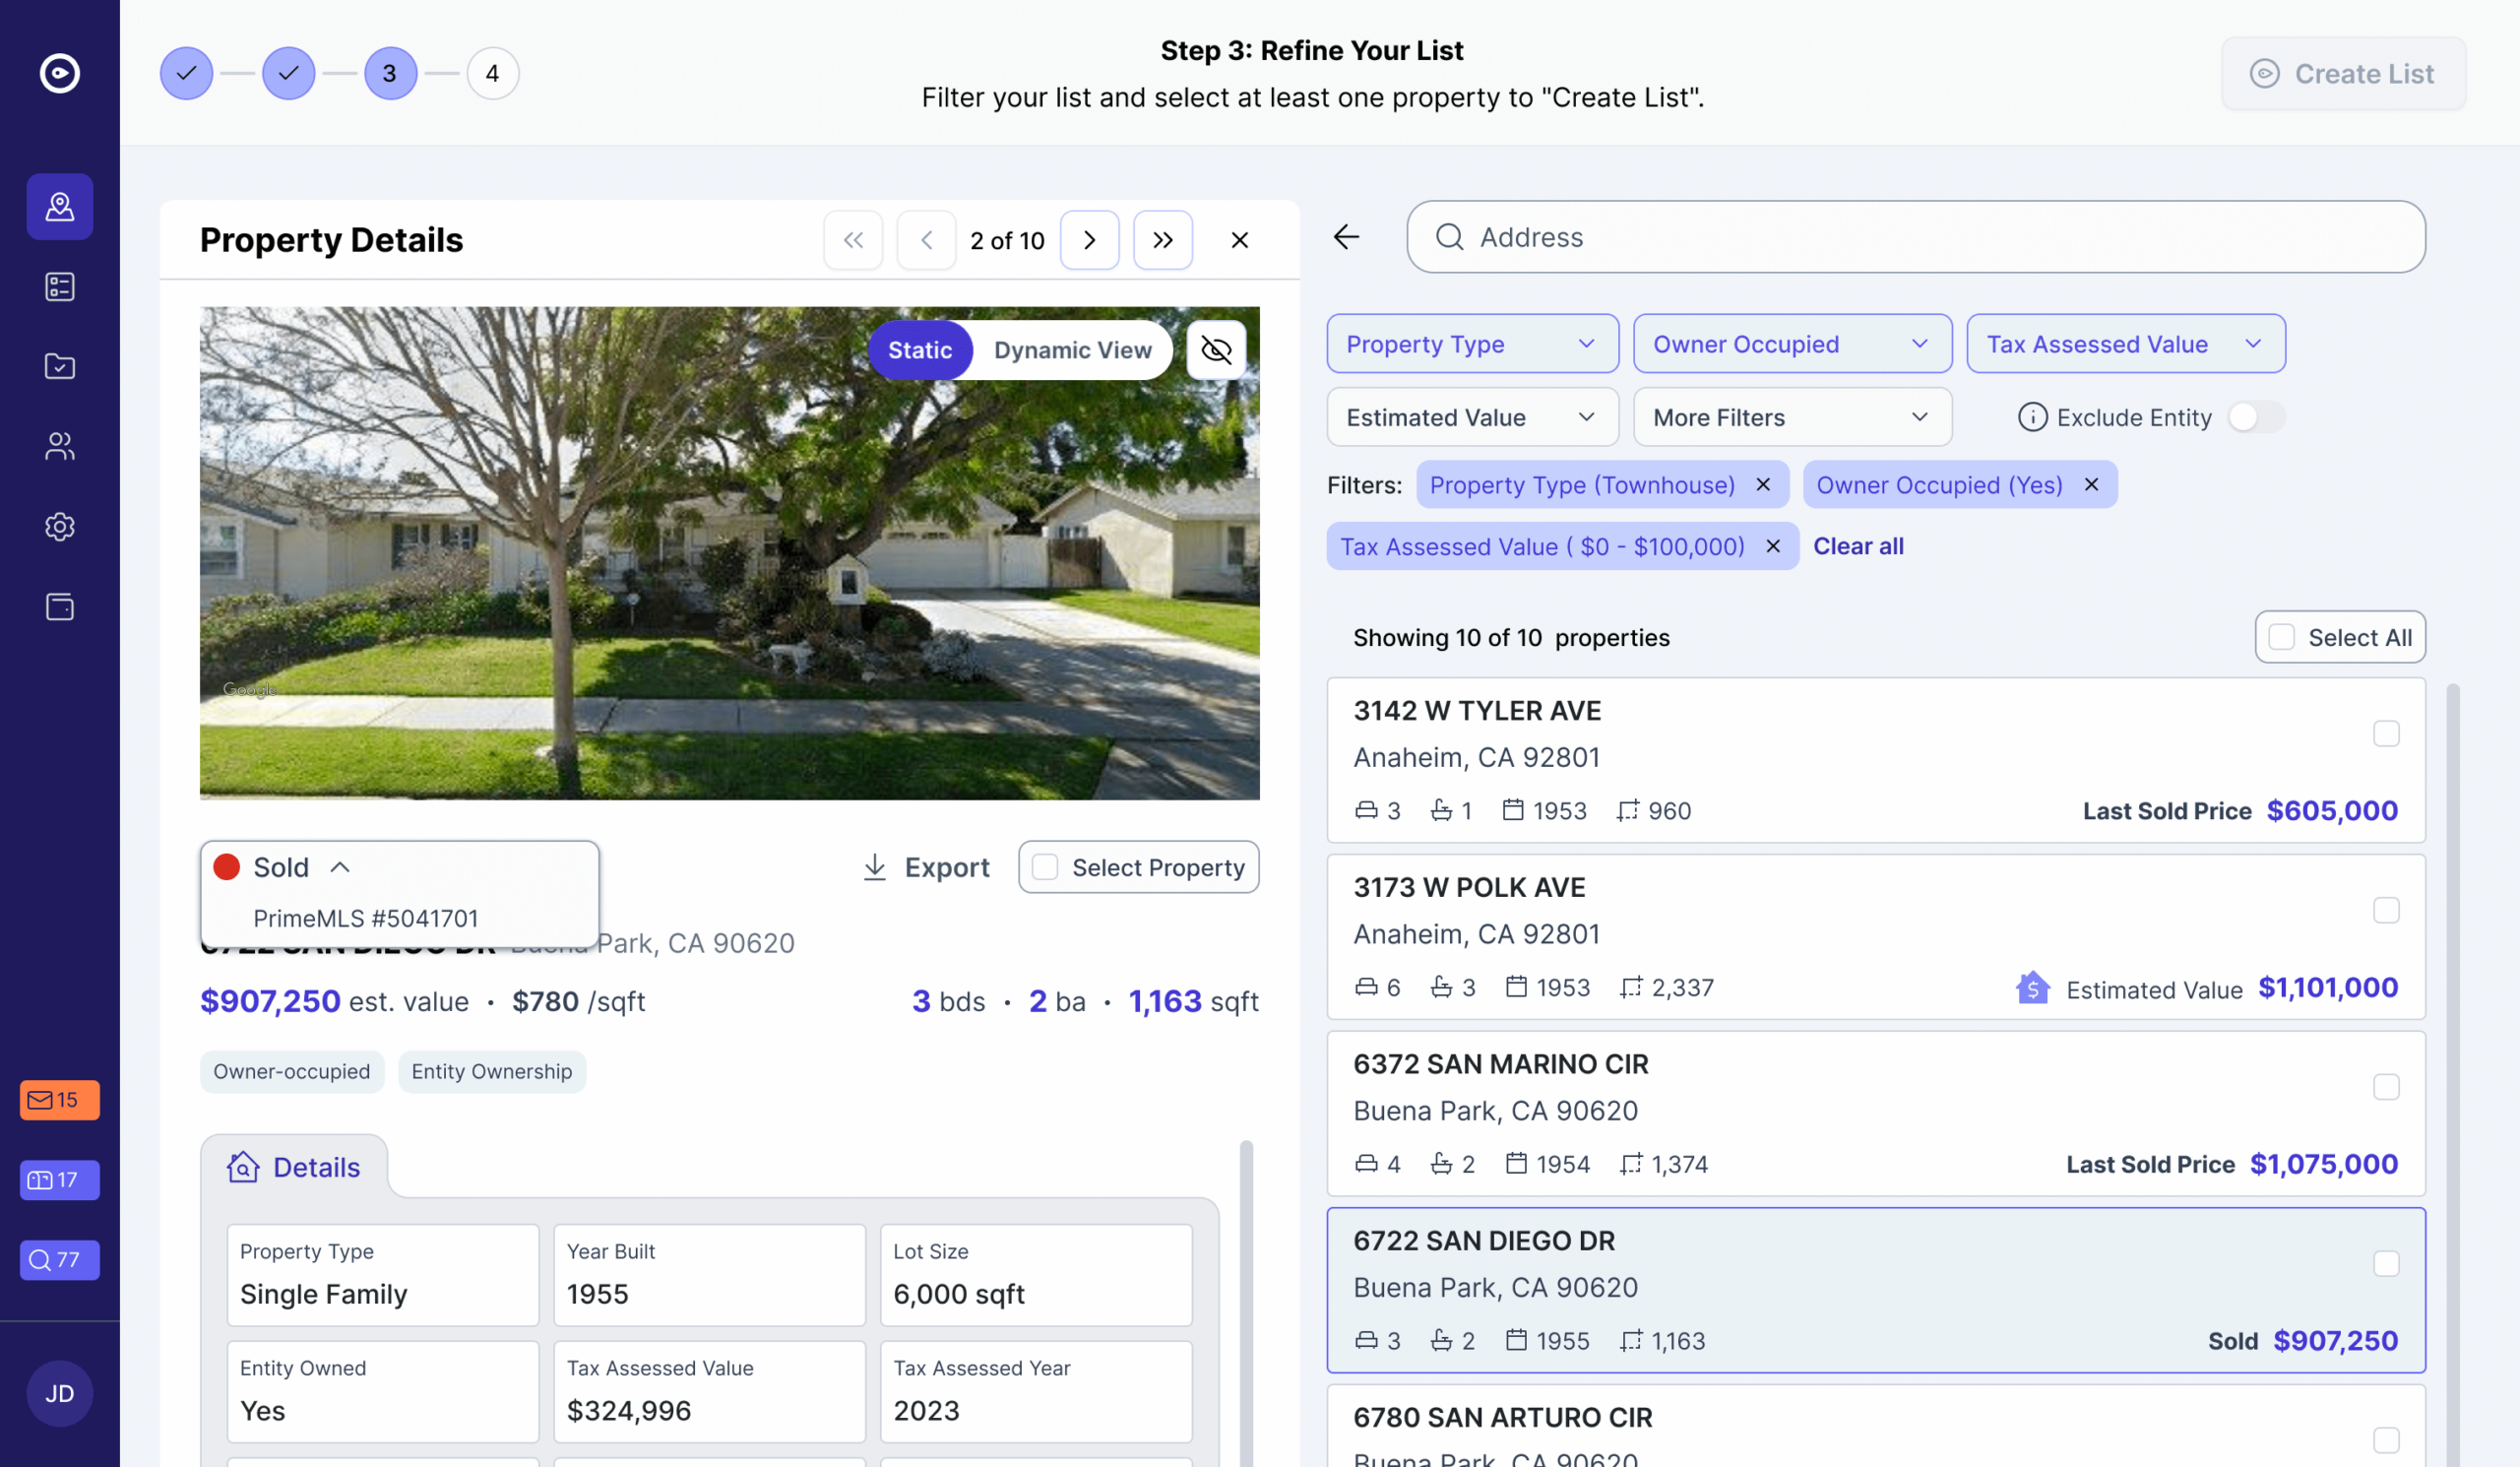Open settings gear in sidebar

coord(60,526)
